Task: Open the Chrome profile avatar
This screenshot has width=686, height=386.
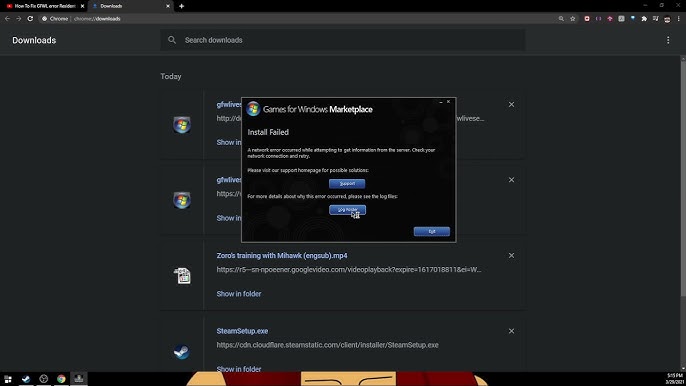Action: [x=667, y=19]
